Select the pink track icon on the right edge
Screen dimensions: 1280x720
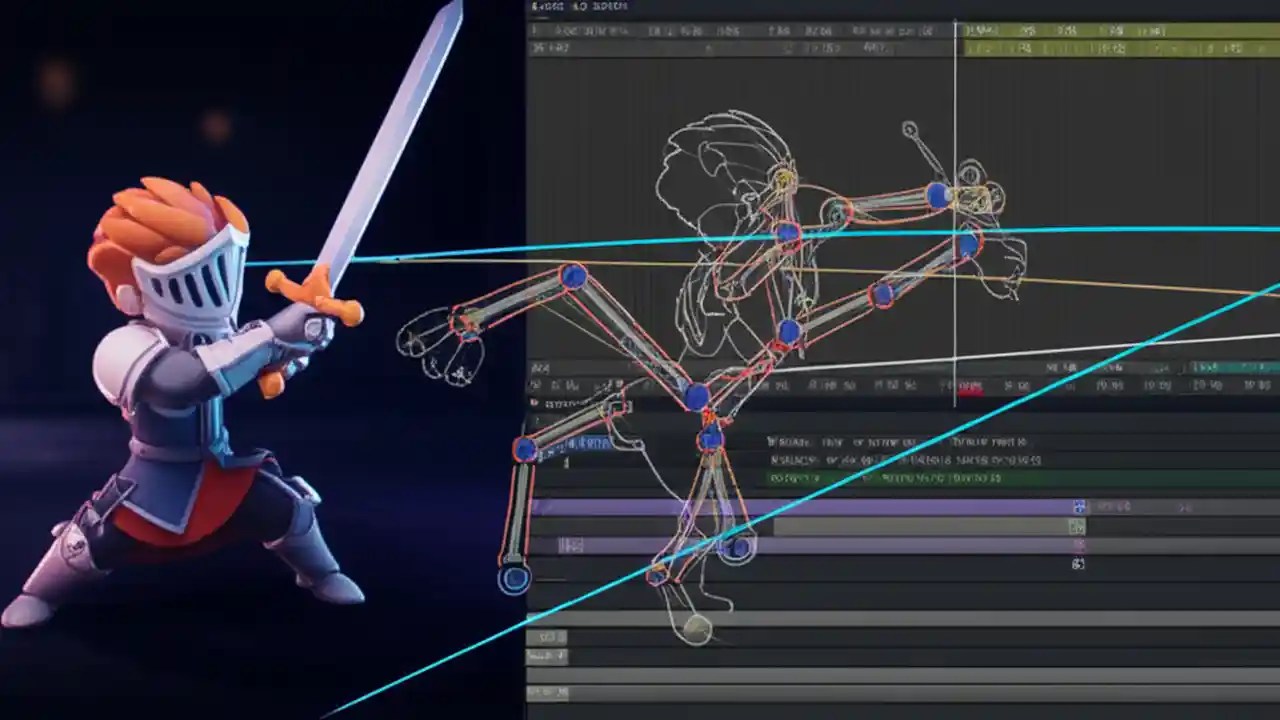(1077, 541)
